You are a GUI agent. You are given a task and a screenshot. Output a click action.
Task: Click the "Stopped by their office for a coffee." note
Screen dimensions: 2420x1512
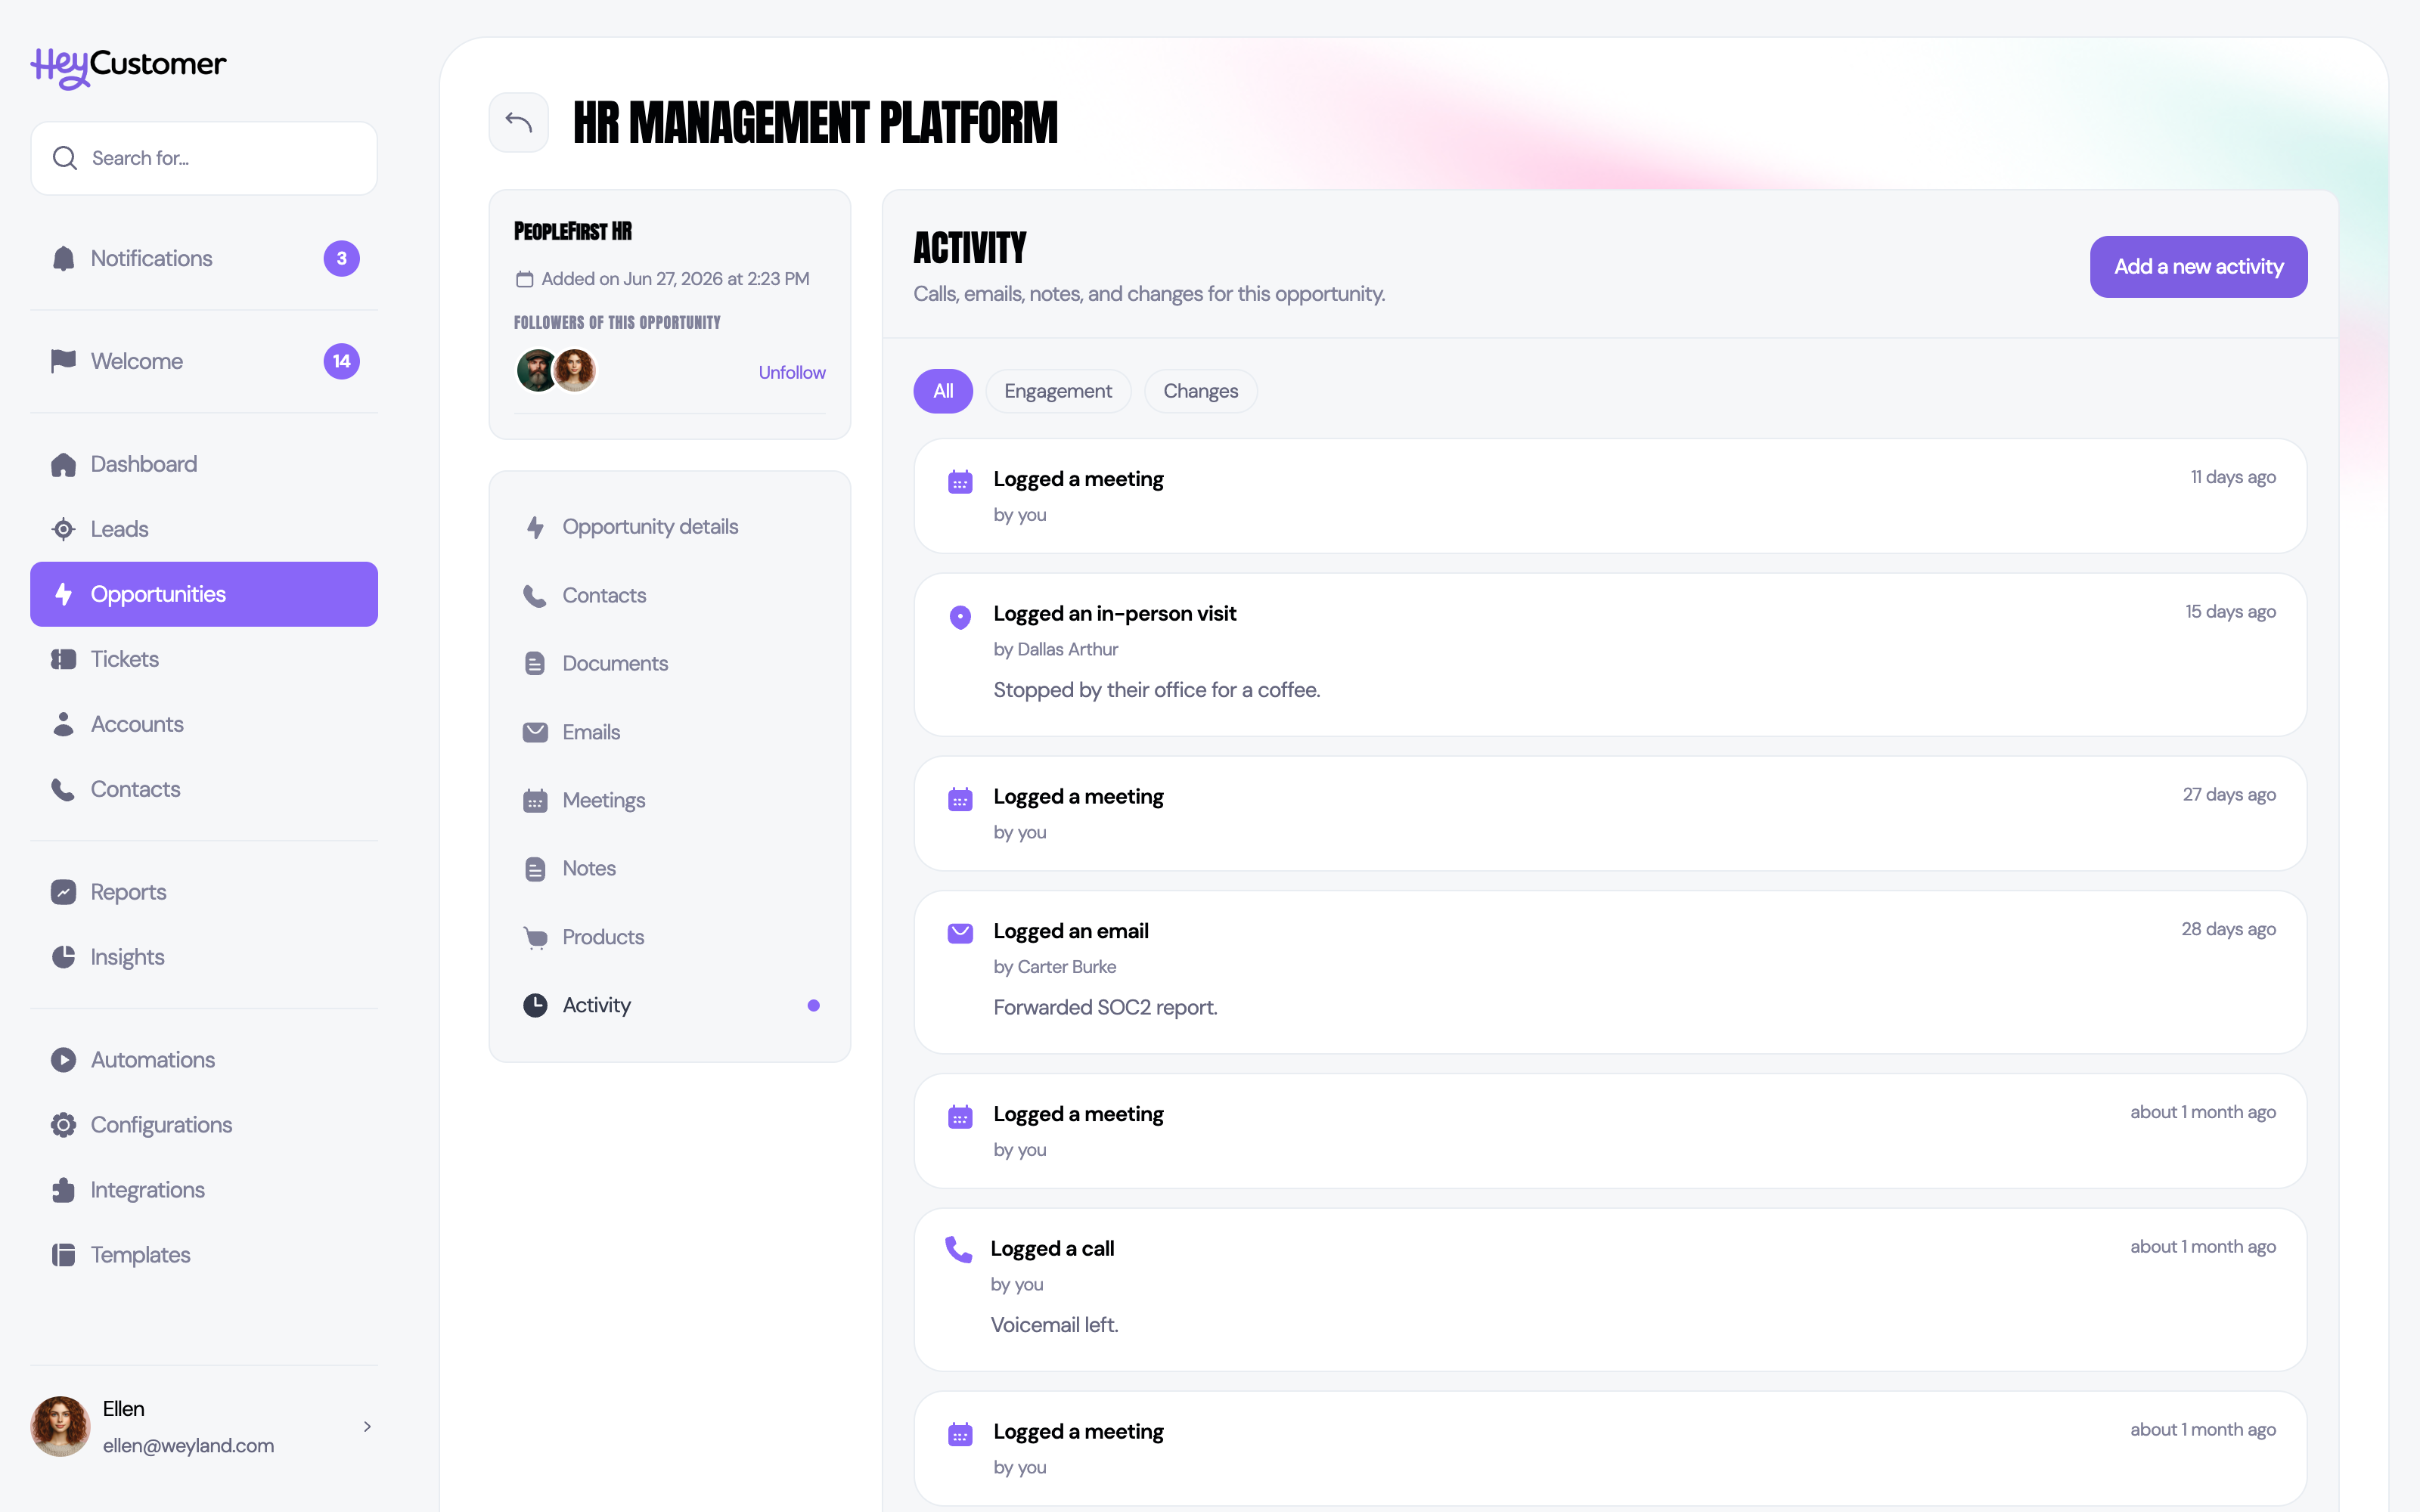1156,690
